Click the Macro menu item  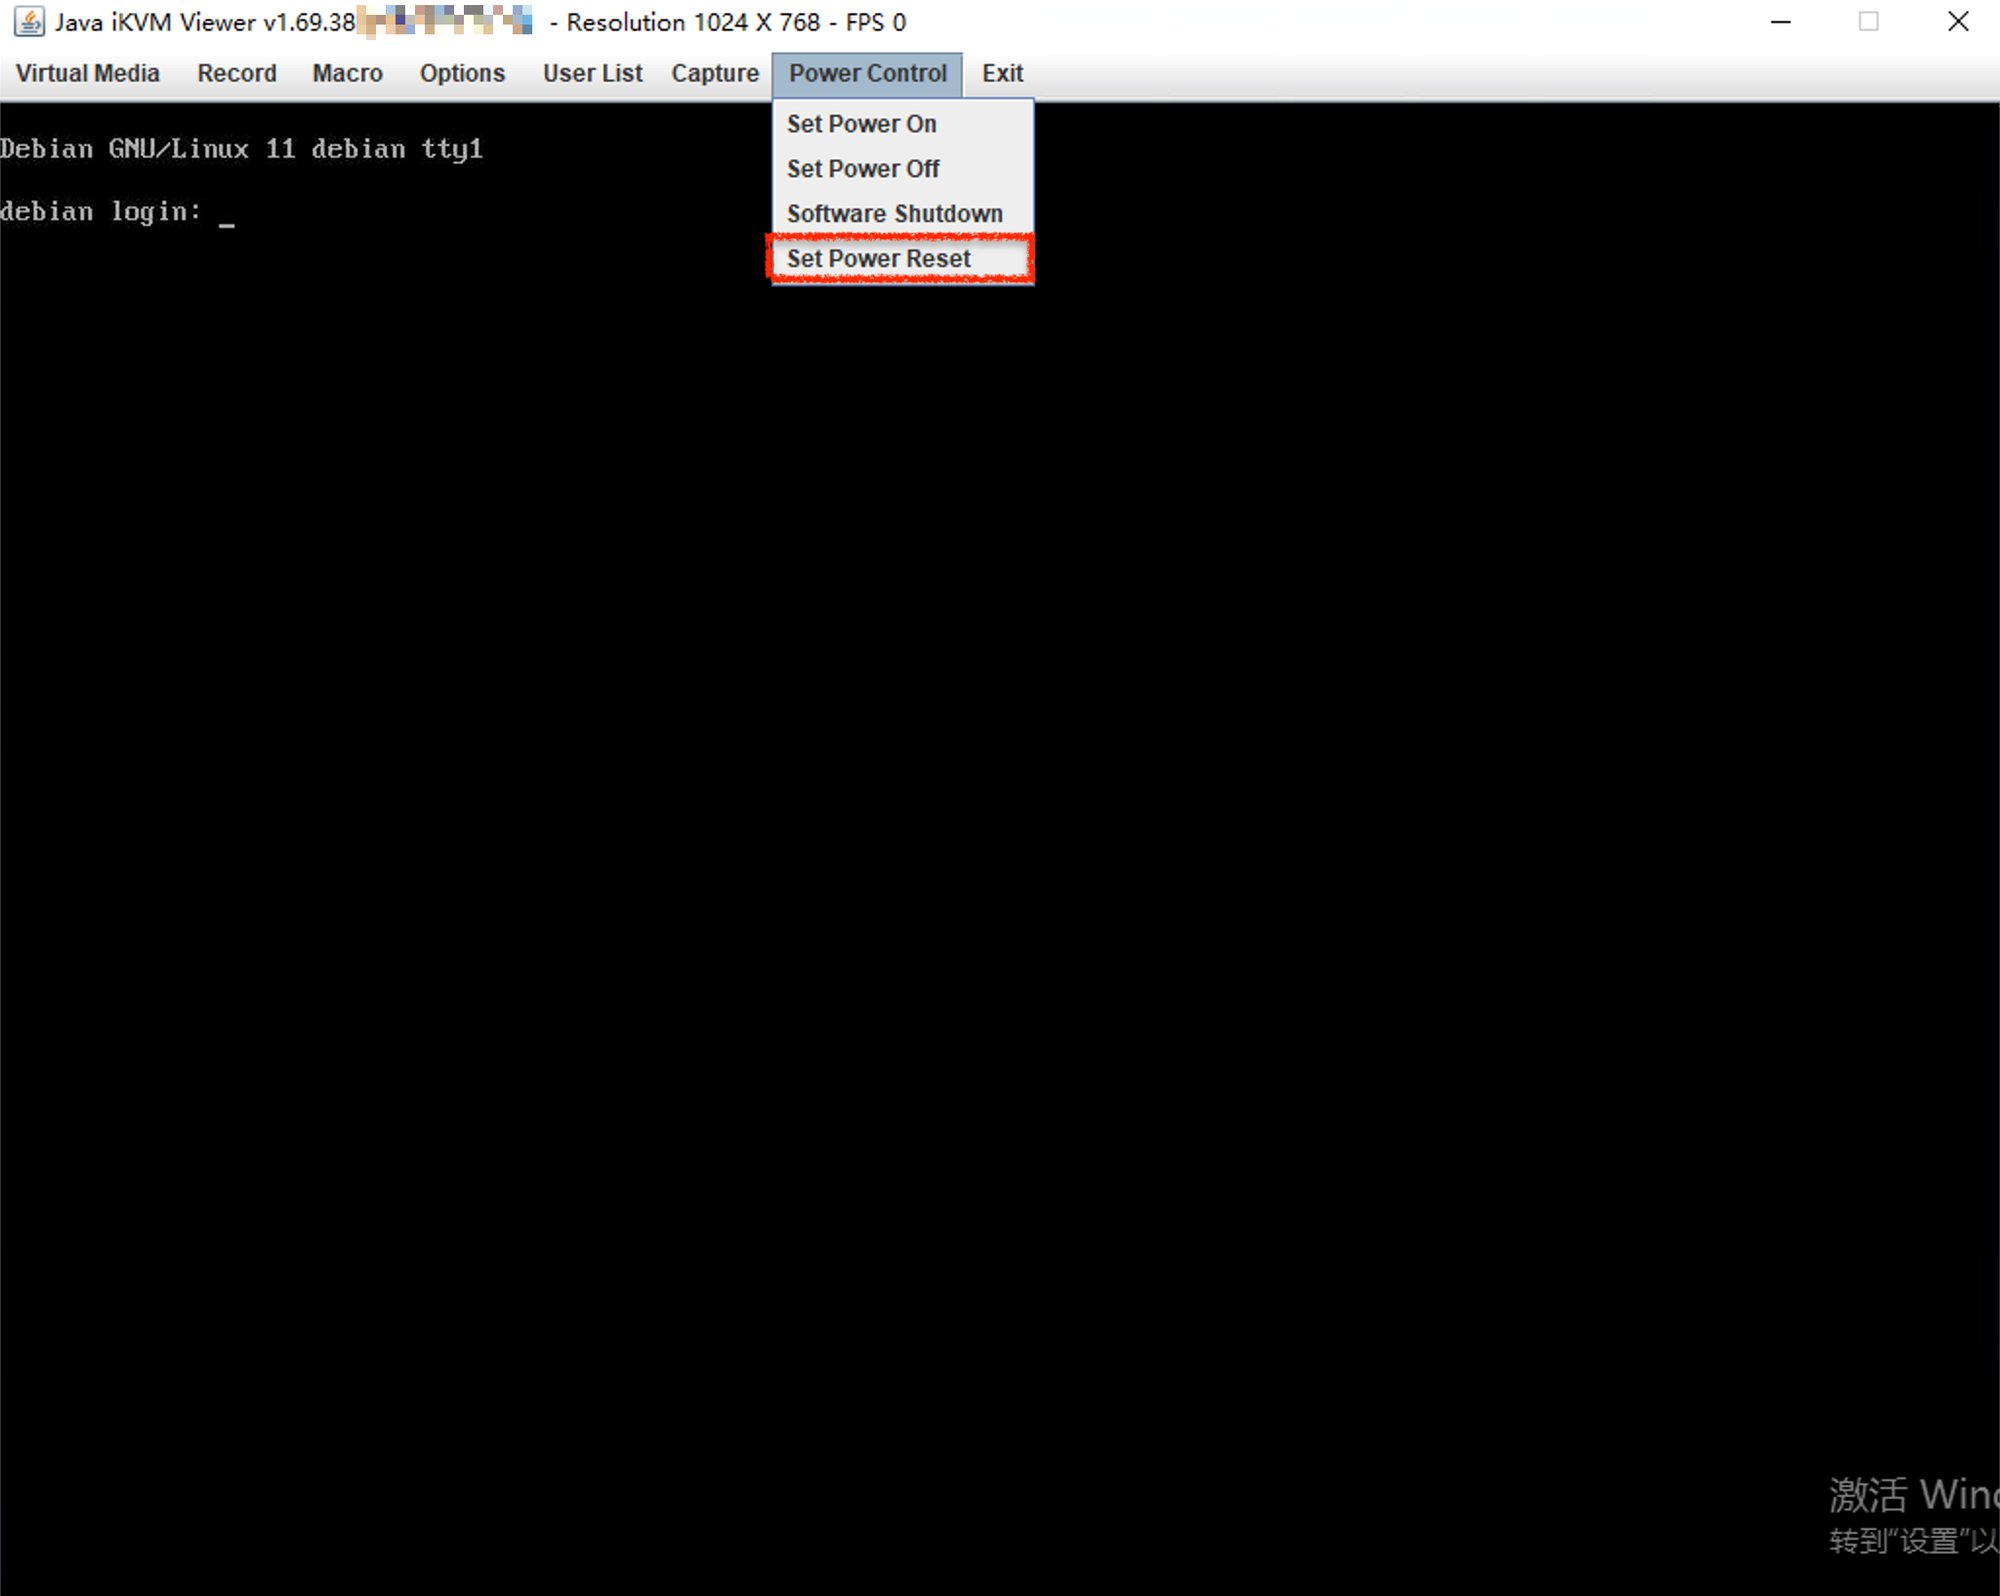pos(347,73)
